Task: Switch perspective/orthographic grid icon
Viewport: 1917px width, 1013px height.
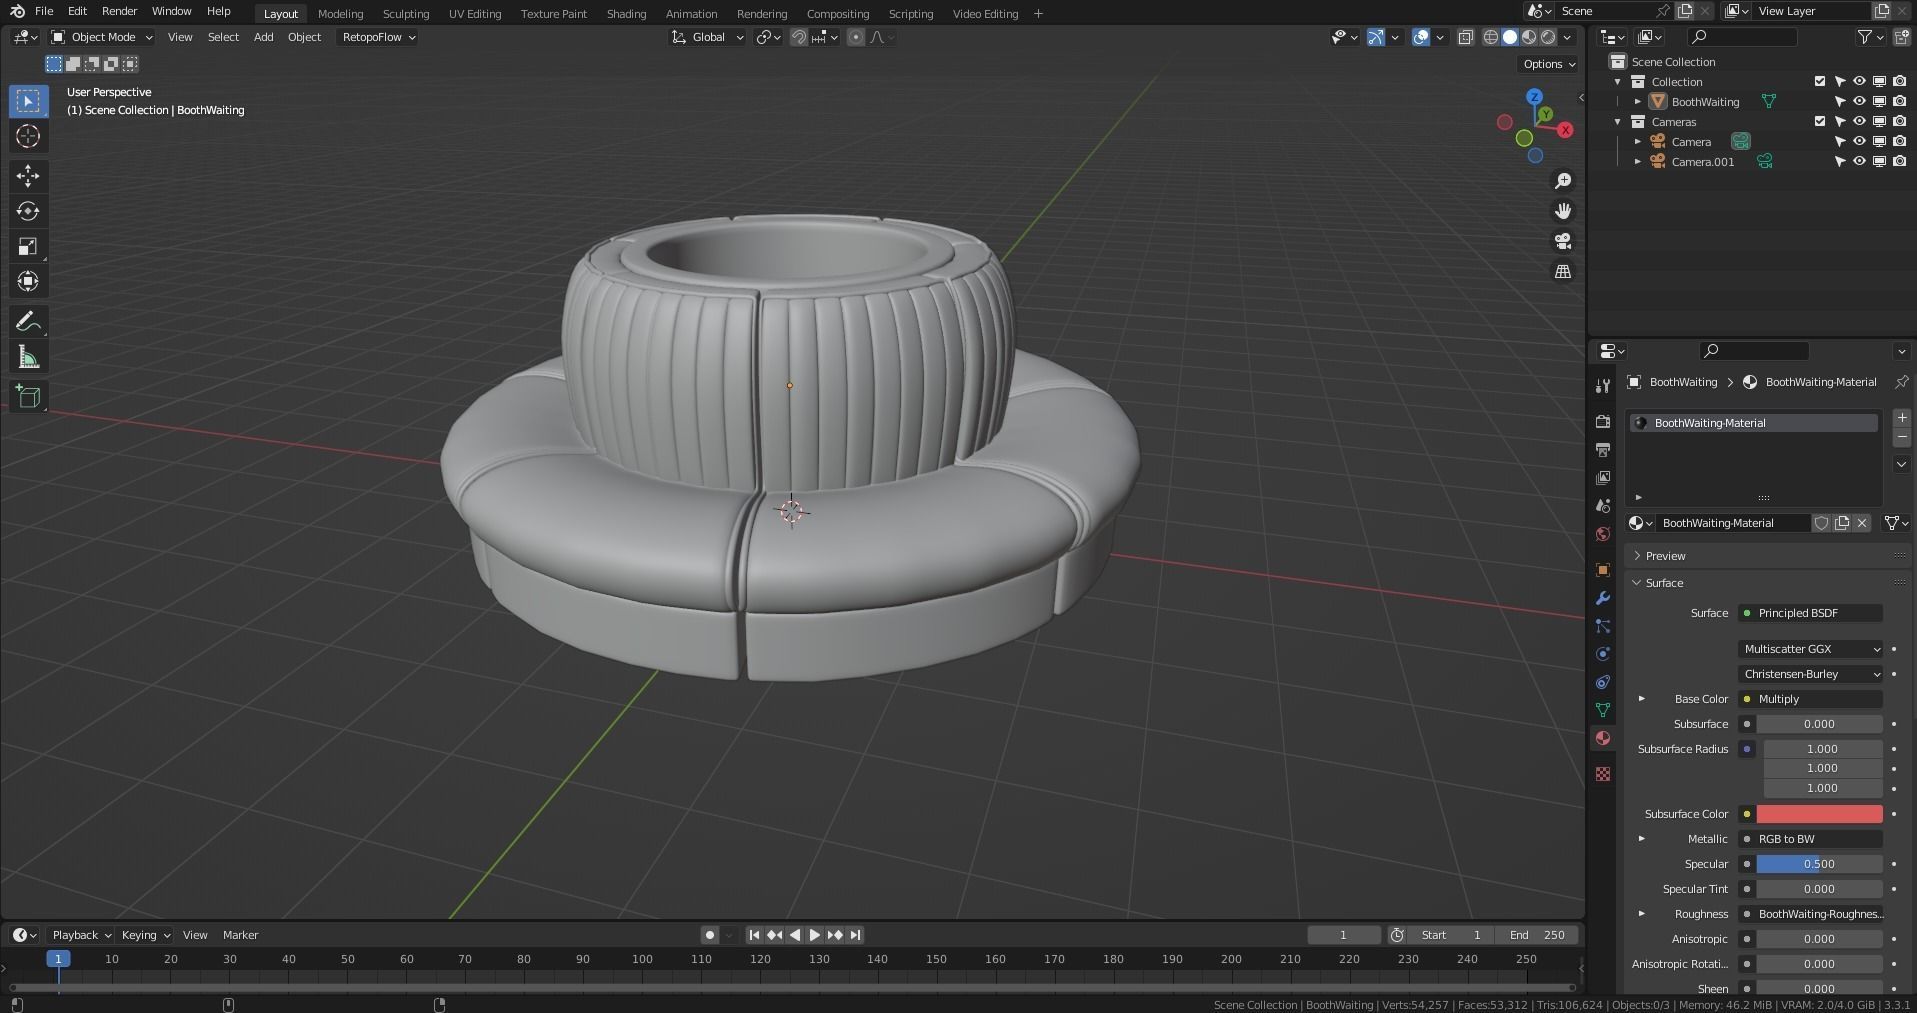Action: (1562, 271)
